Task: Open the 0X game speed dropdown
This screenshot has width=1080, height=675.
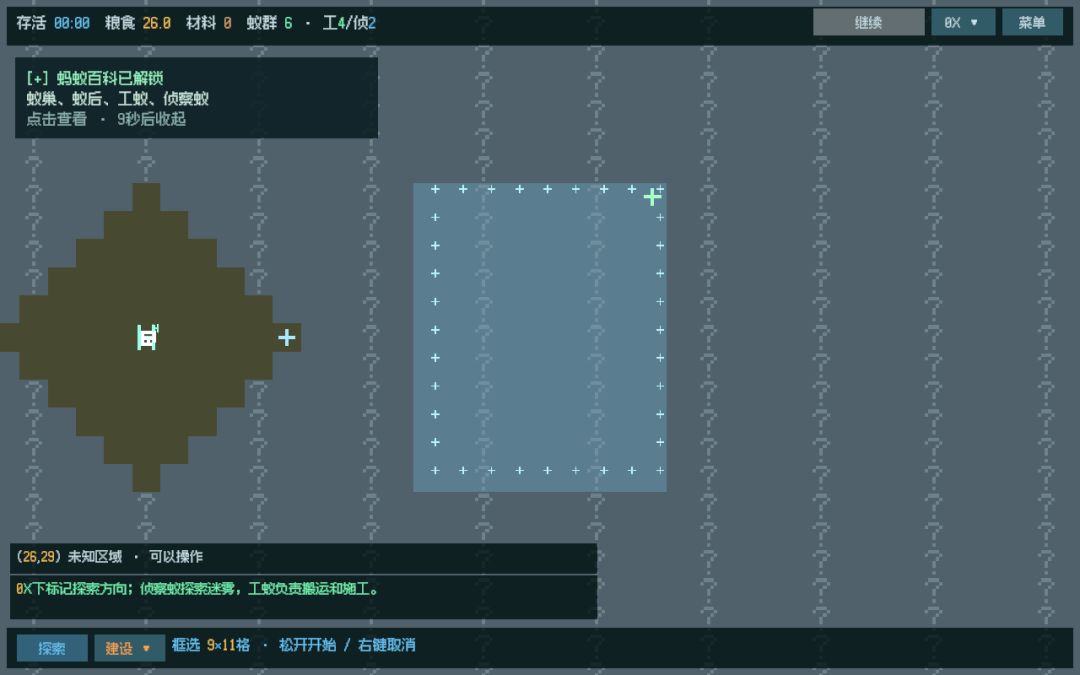Action: coord(963,23)
